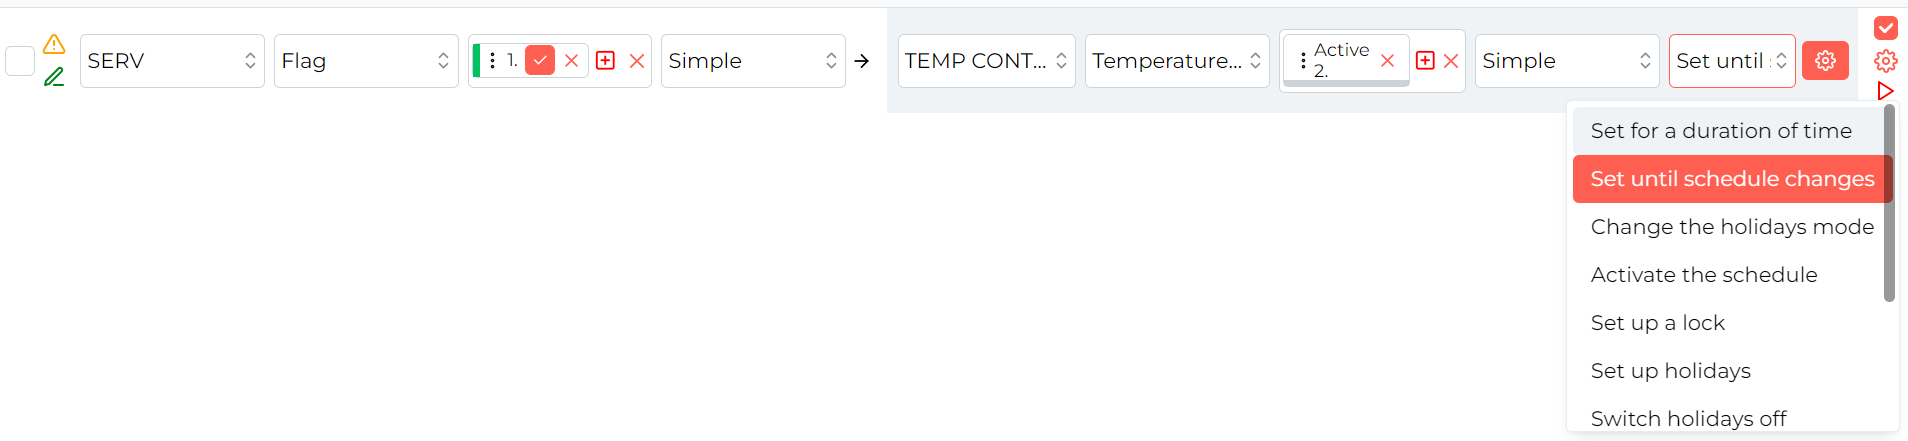Click the outlined gear icon at right edge
This screenshot has height=441, width=1908.
(1886, 61)
